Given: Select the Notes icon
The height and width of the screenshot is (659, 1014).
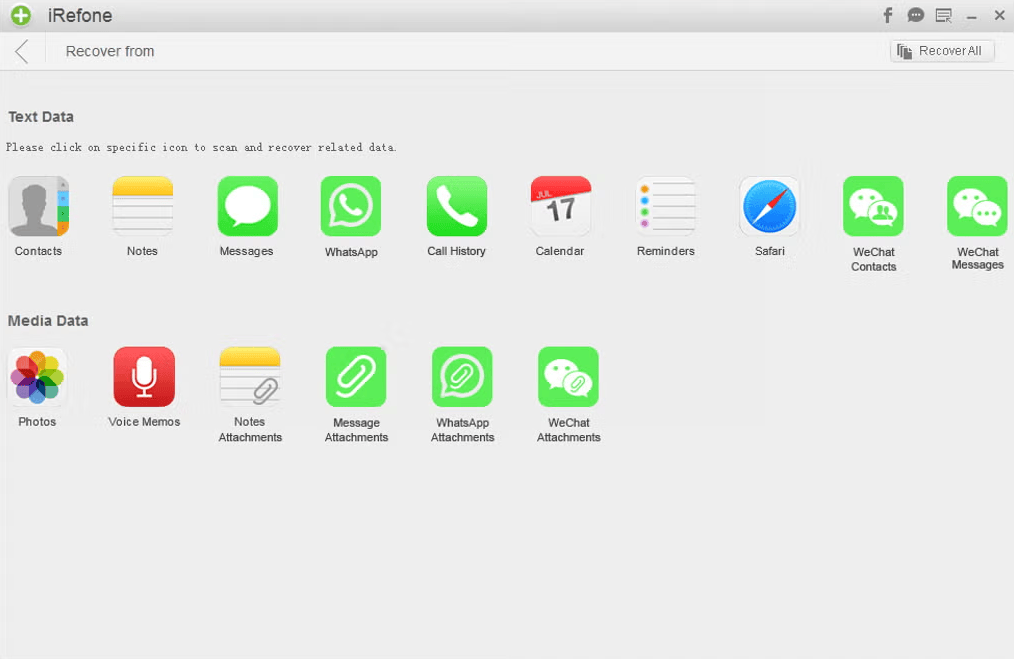Looking at the screenshot, I should 142,206.
